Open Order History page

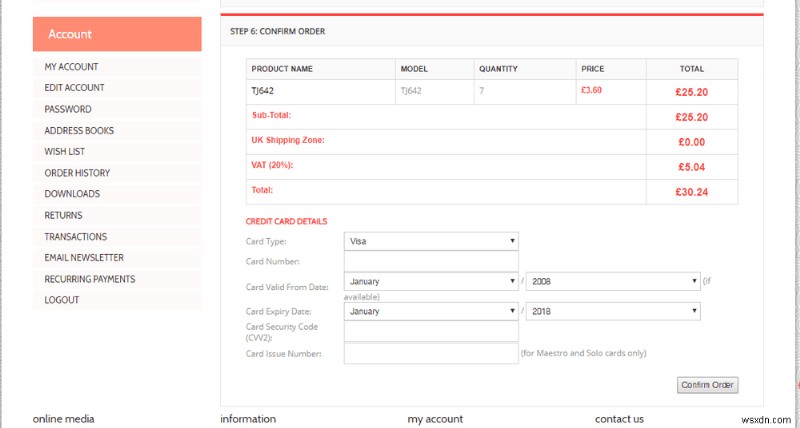(x=77, y=173)
